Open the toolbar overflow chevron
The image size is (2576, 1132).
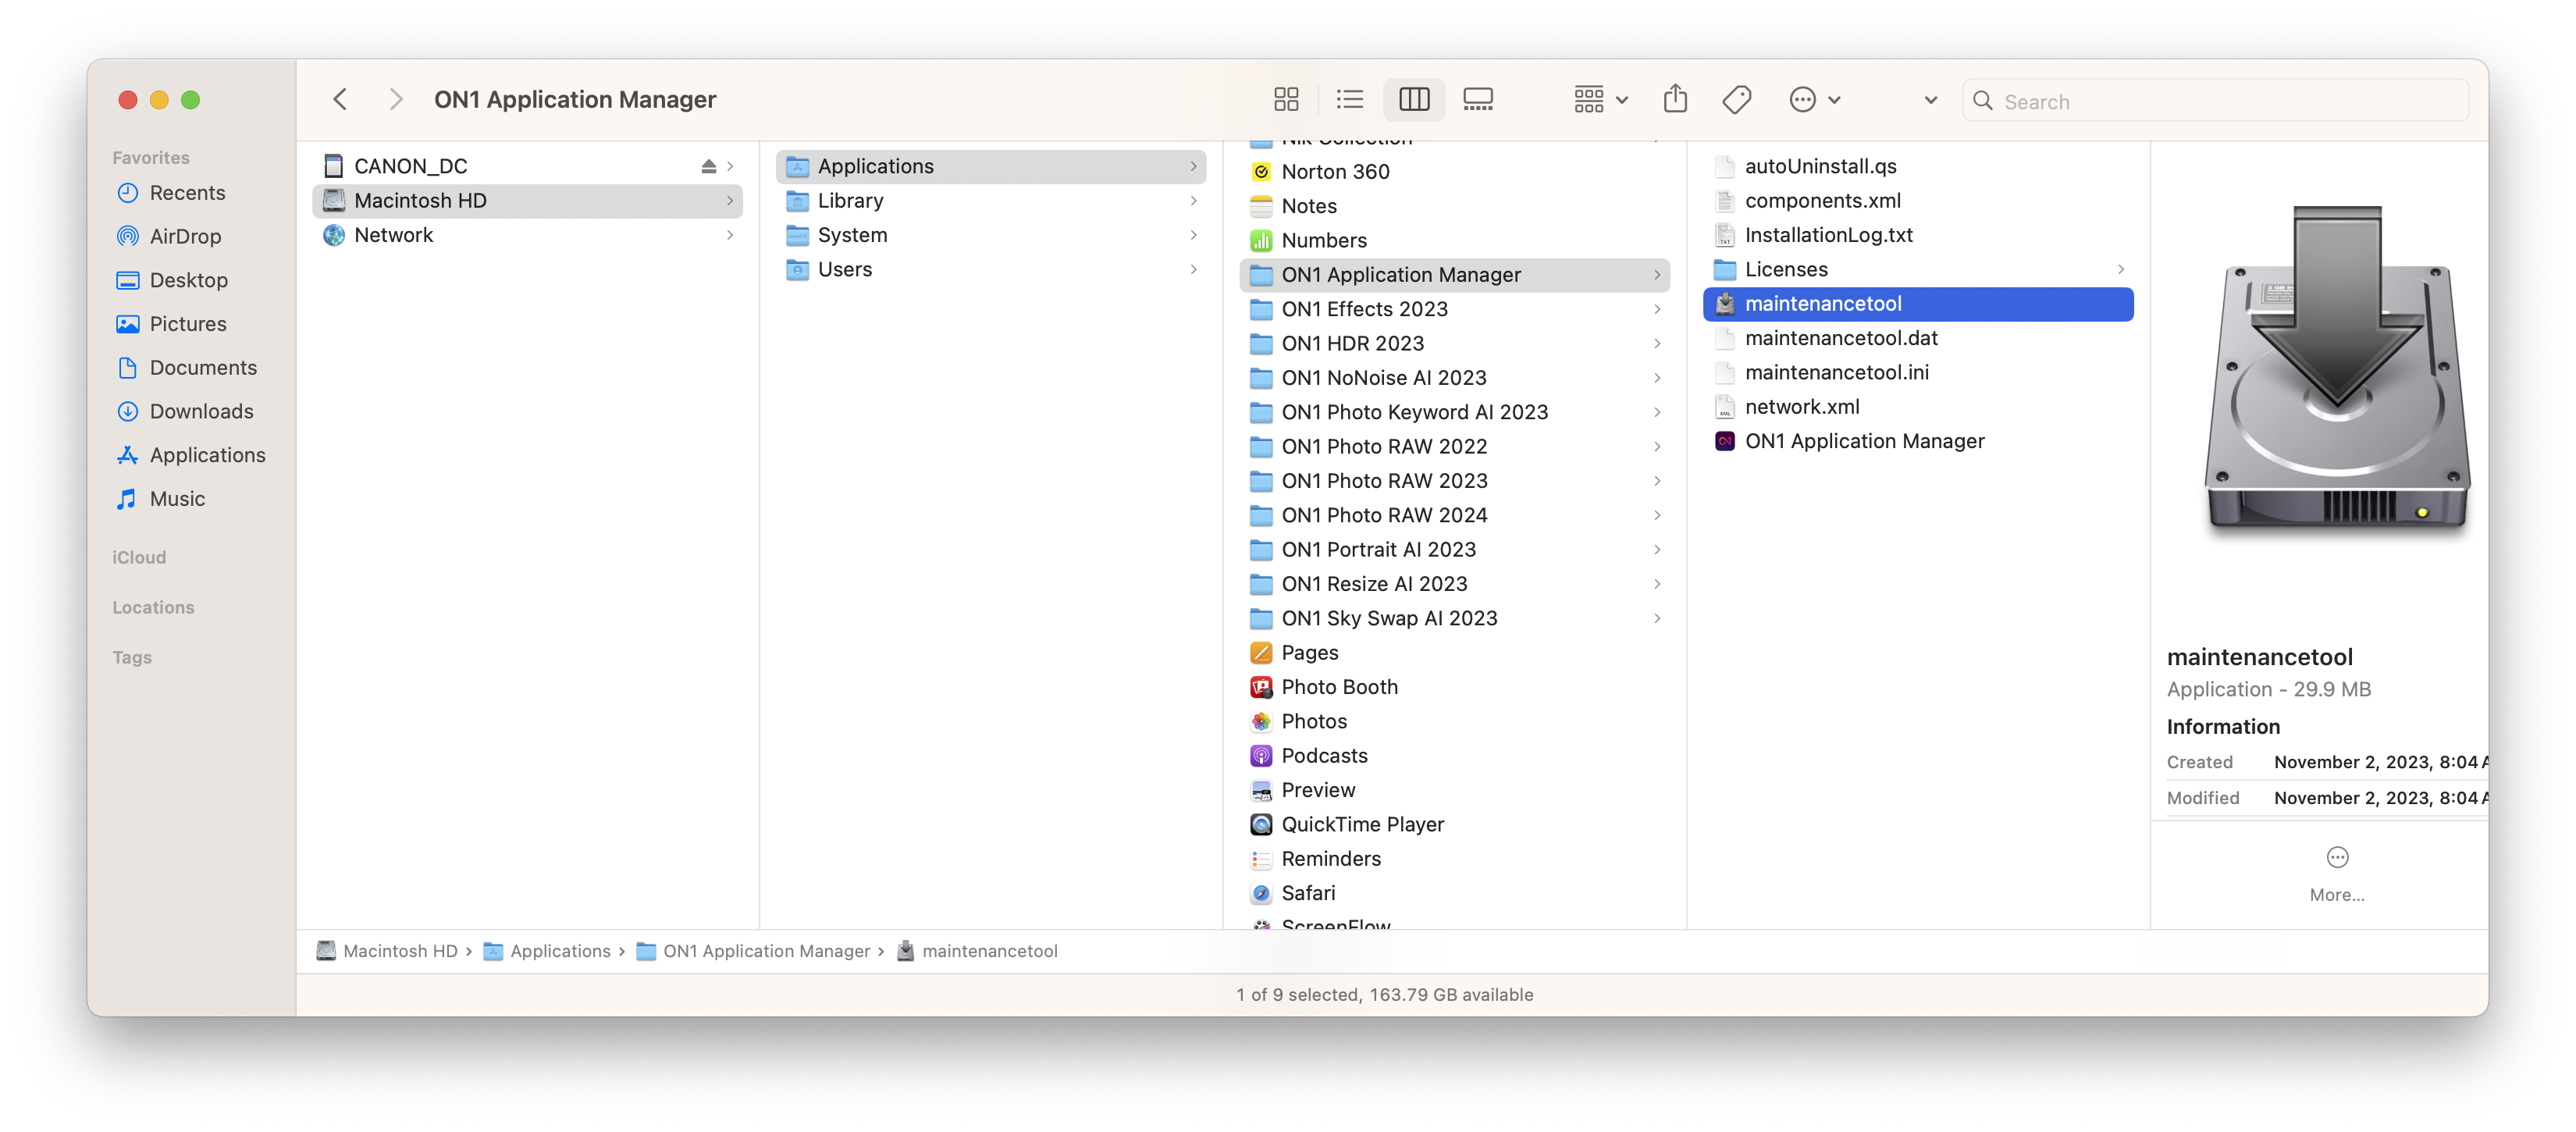[x=1930, y=100]
